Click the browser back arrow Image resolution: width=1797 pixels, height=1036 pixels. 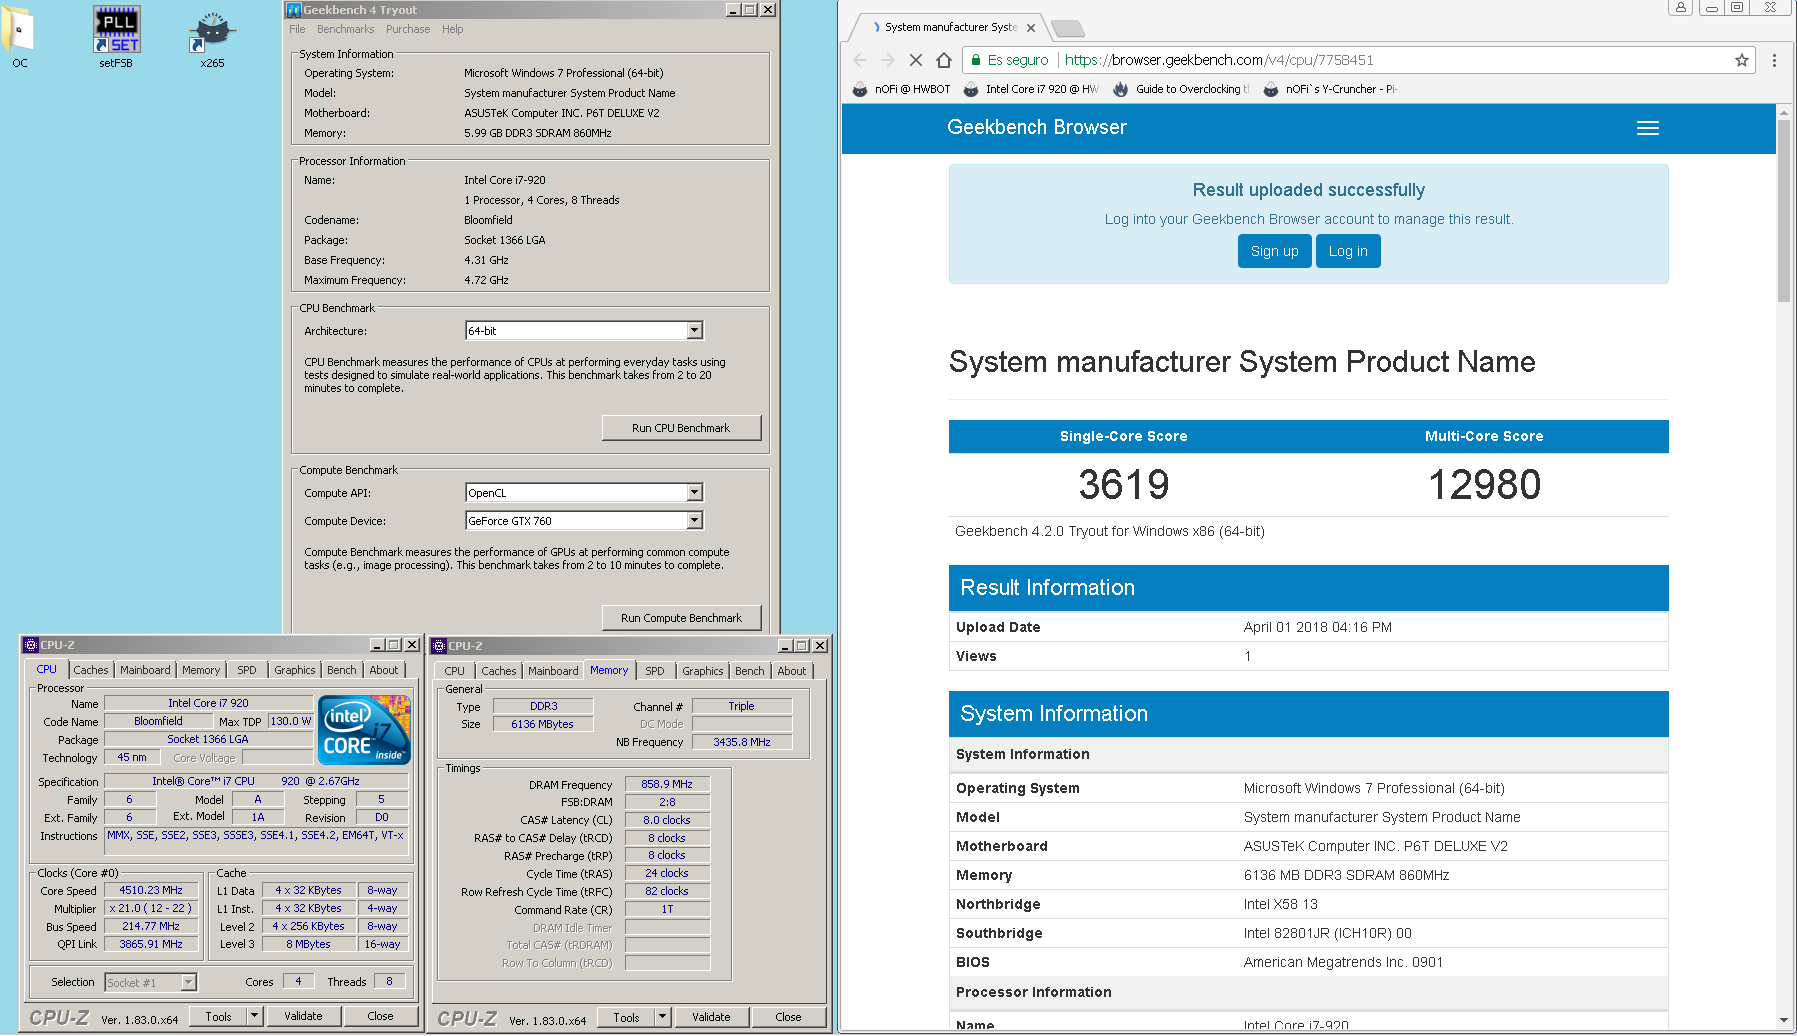click(x=860, y=60)
